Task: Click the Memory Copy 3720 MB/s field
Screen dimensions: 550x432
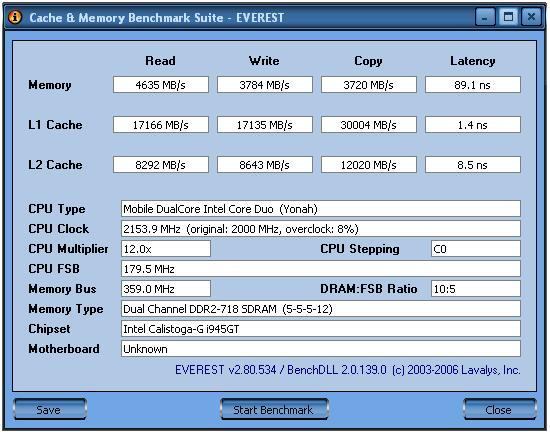Action: click(x=369, y=85)
